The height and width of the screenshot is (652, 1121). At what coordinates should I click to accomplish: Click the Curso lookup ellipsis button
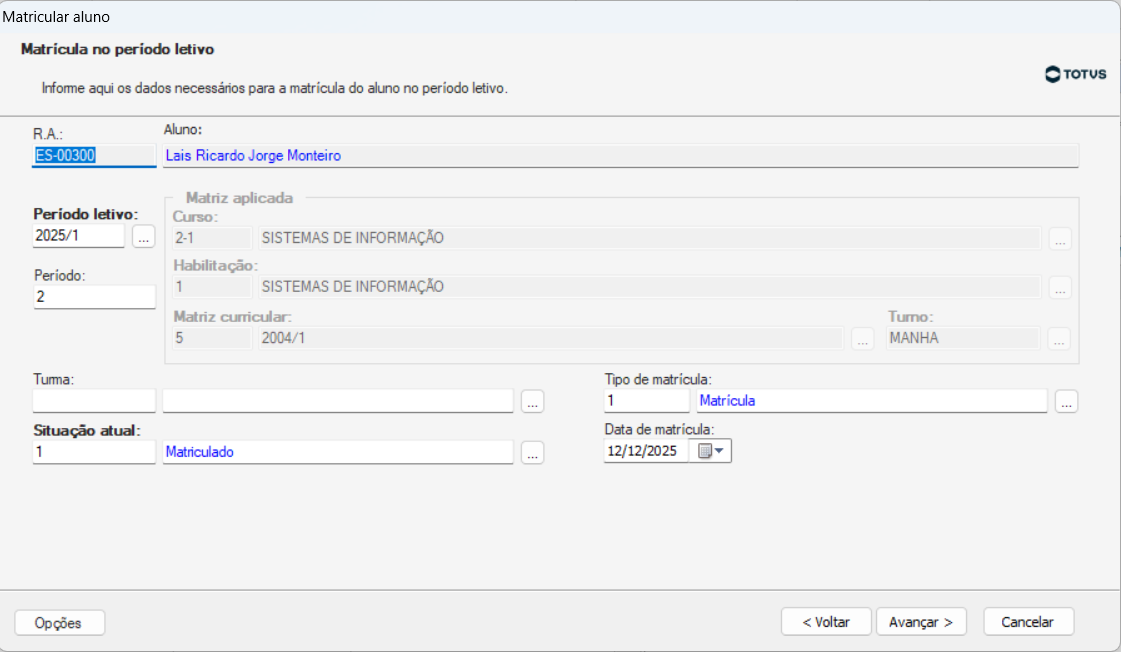click(1060, 238)
